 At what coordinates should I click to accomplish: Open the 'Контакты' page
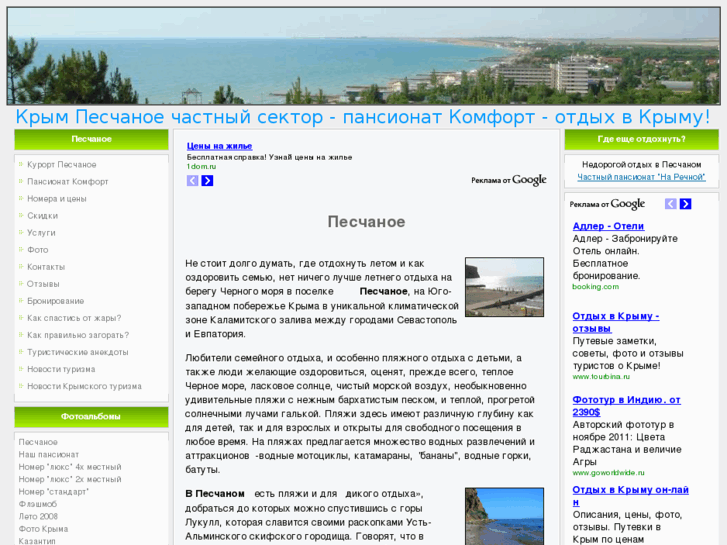[45, 267]
